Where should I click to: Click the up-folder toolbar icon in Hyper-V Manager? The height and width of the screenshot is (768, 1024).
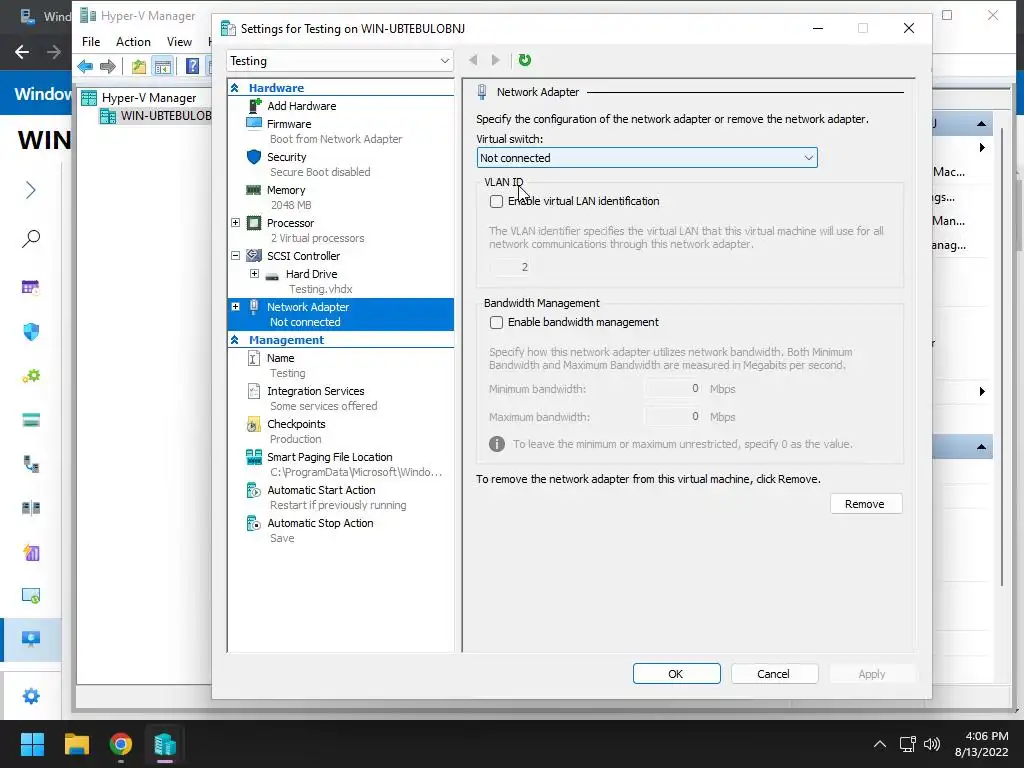(x=138, y=66)
